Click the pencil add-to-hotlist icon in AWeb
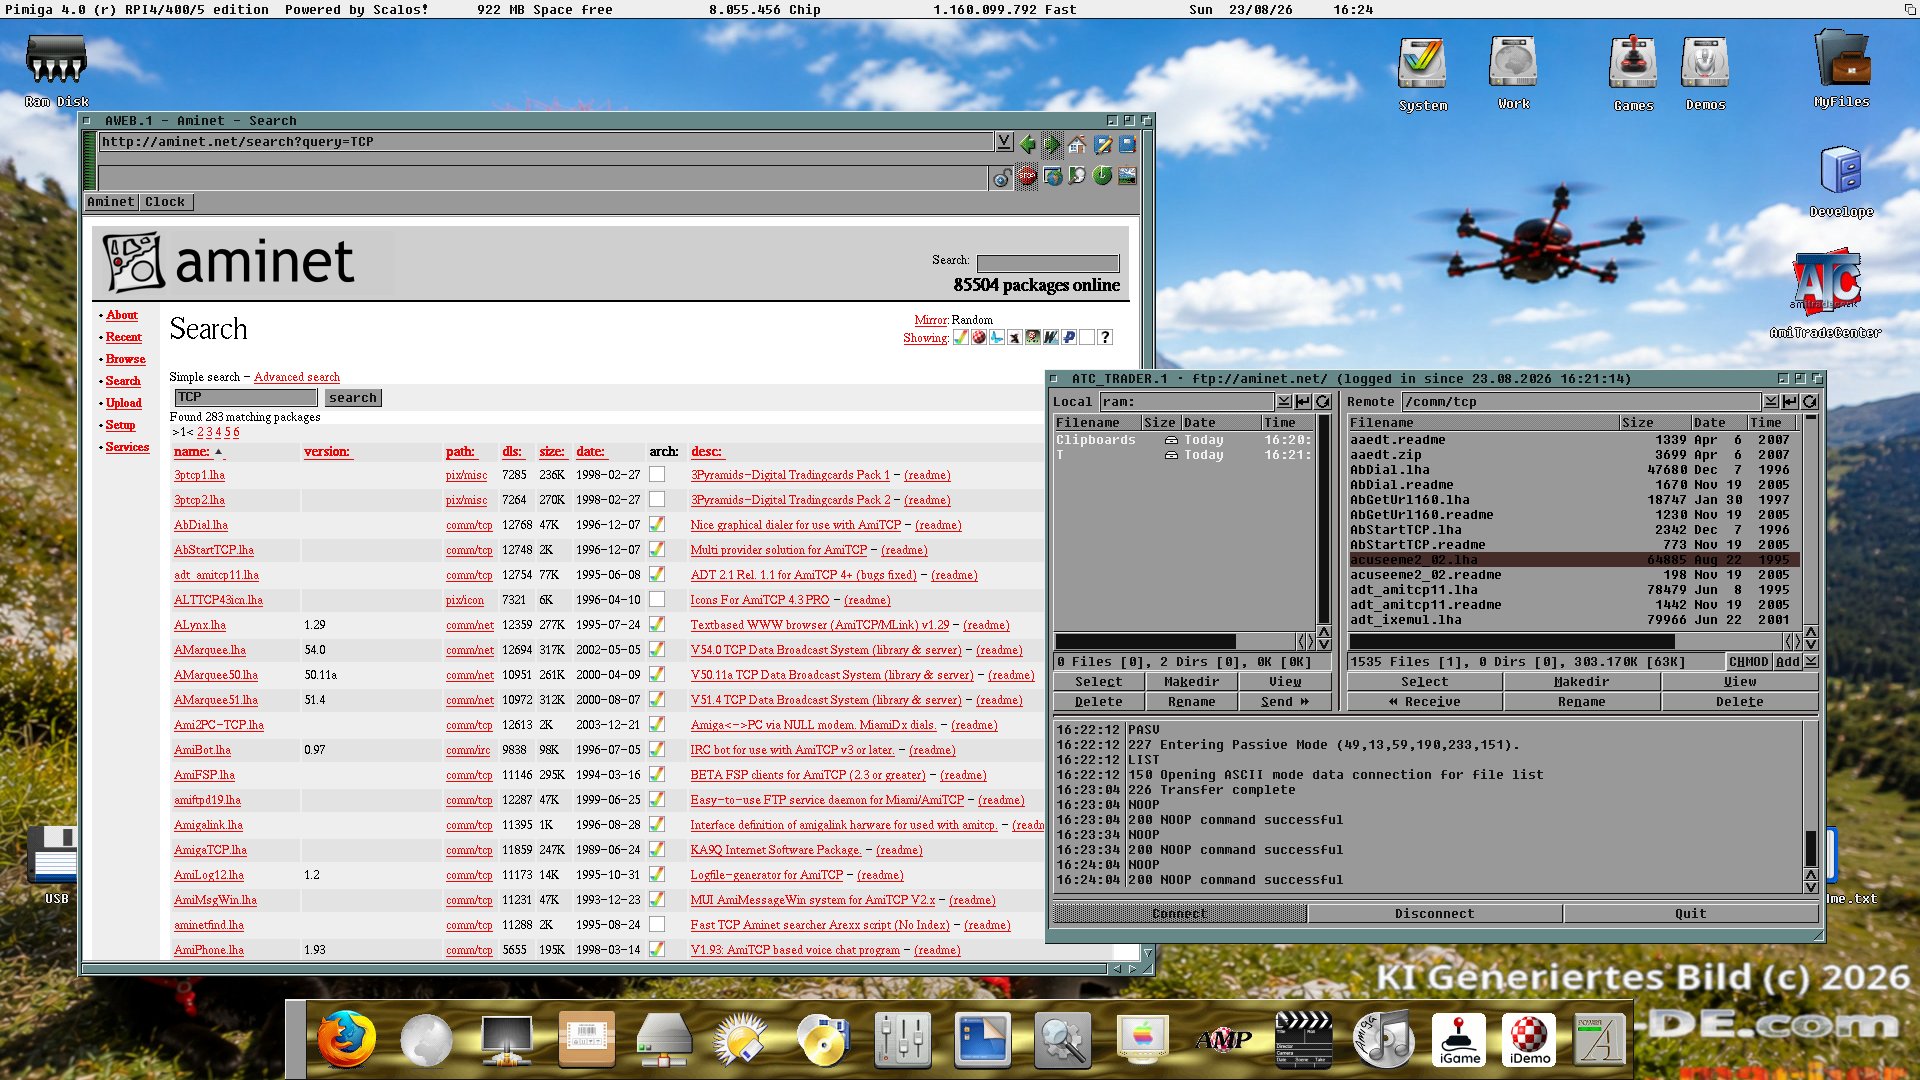The height and width of the screenshot is (1080, 1920). click(1103, 144)
